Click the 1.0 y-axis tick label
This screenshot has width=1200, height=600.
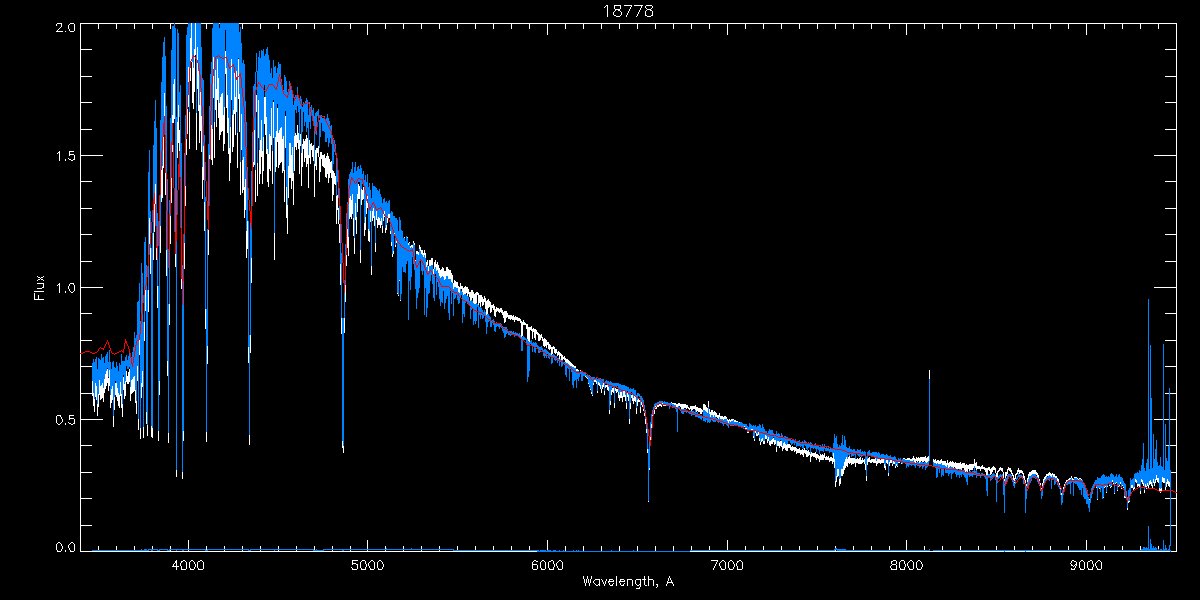click(65, 288)
